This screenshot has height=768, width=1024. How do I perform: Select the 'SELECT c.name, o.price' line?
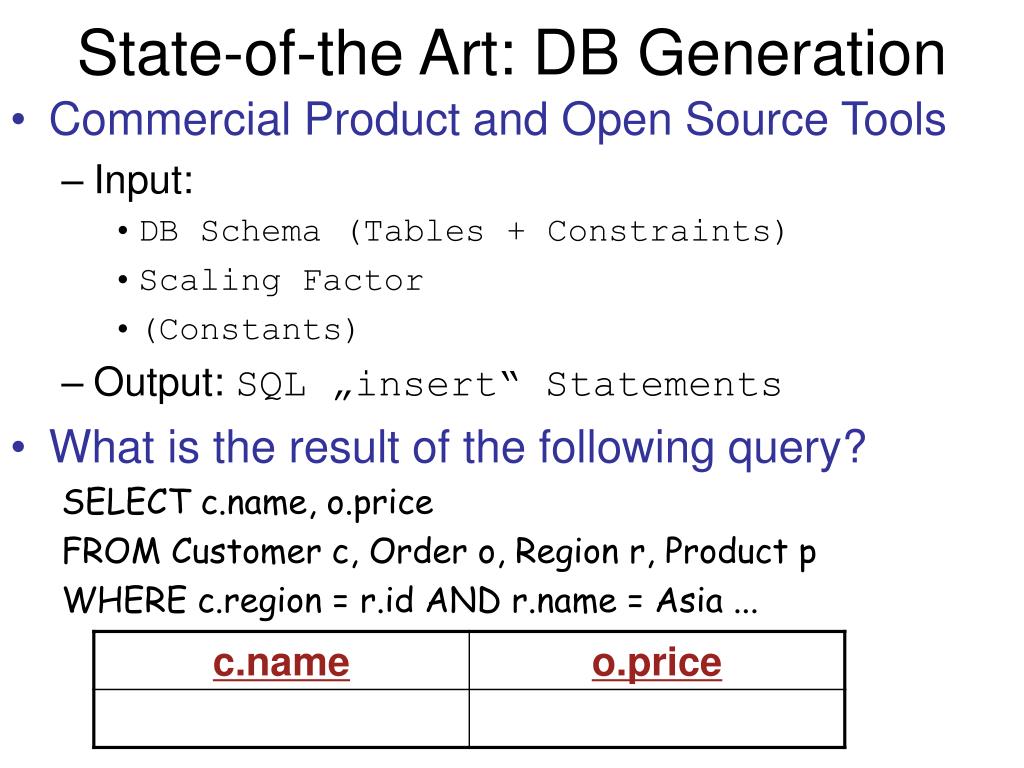coord(248,504)
